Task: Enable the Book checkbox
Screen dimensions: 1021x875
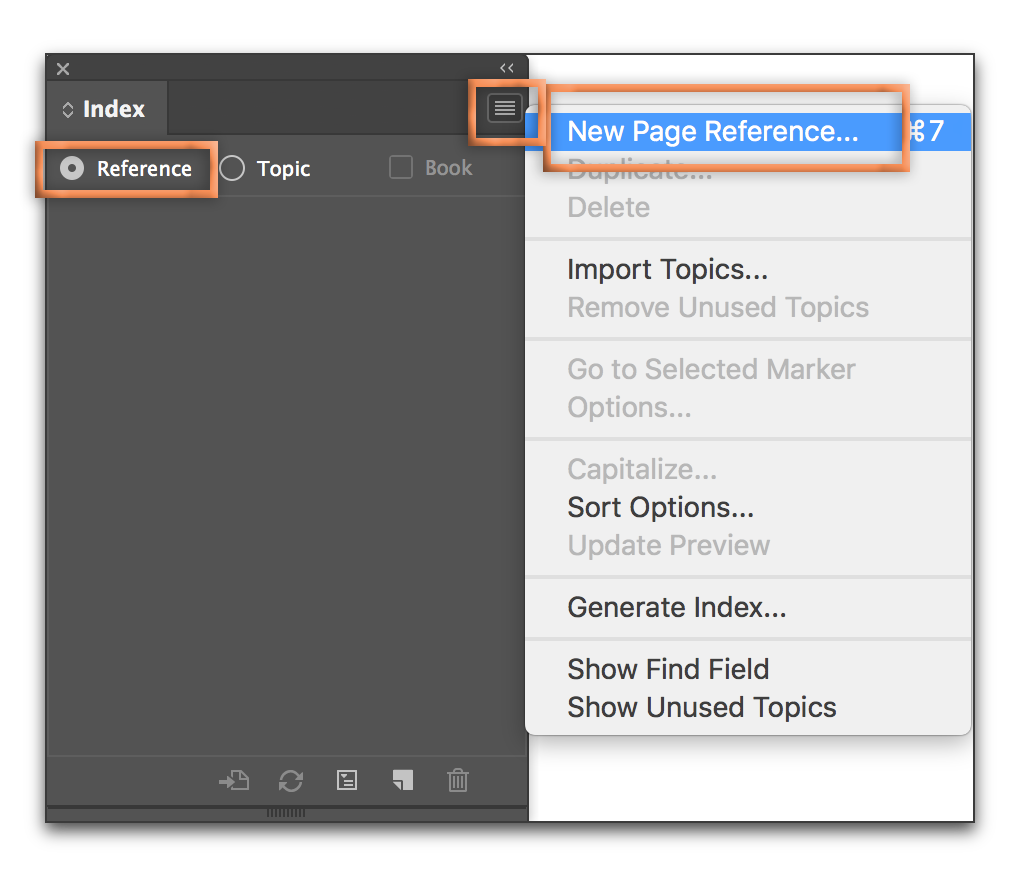Action: coord(400,167)
